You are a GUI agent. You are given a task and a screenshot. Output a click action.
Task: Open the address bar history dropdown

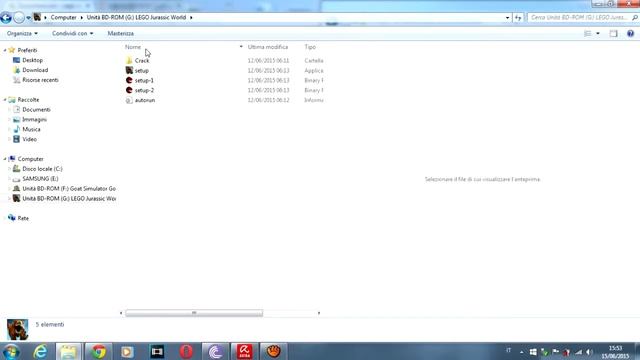pyautogui.click(x=507, y=18)
